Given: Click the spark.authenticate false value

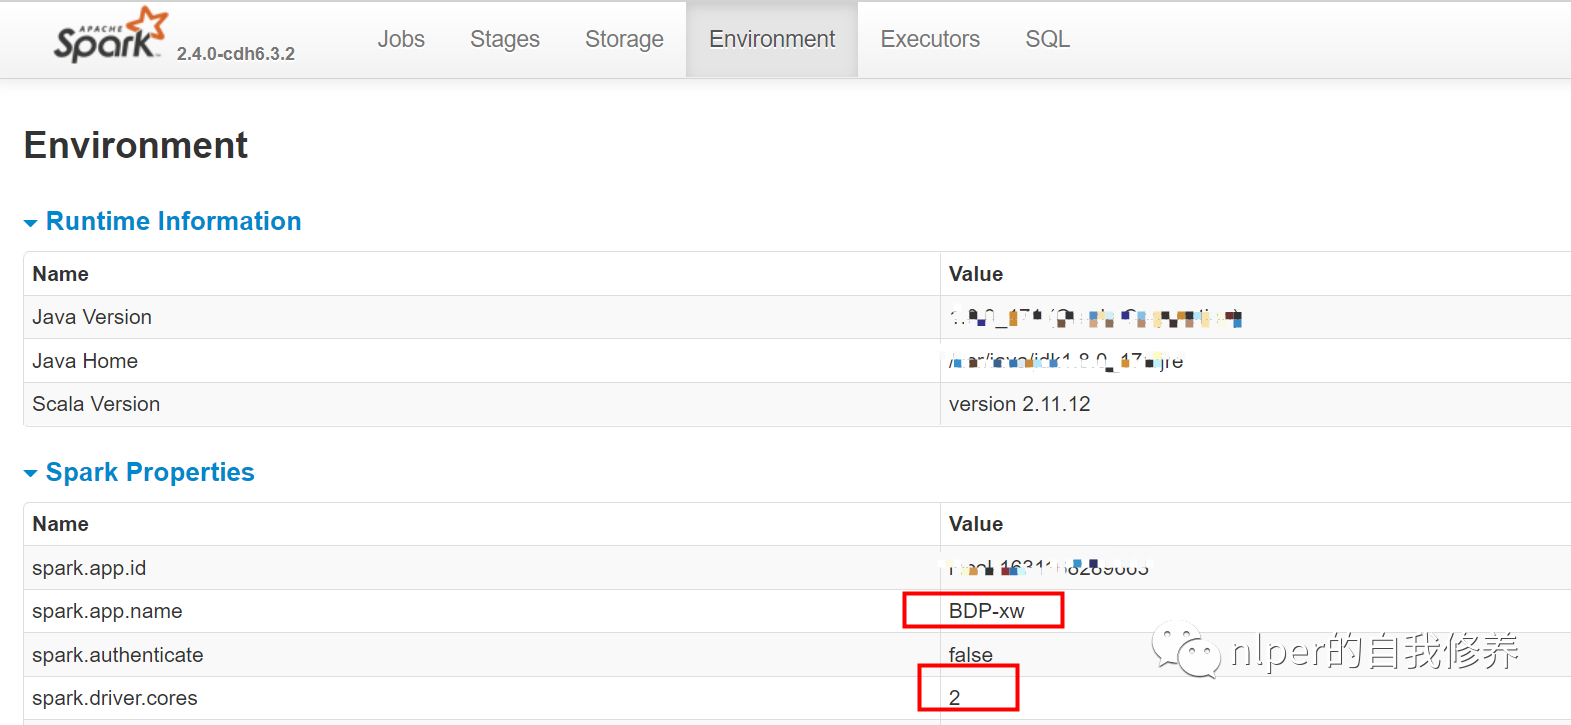Looking at the screenshot, I should [970, 655].
